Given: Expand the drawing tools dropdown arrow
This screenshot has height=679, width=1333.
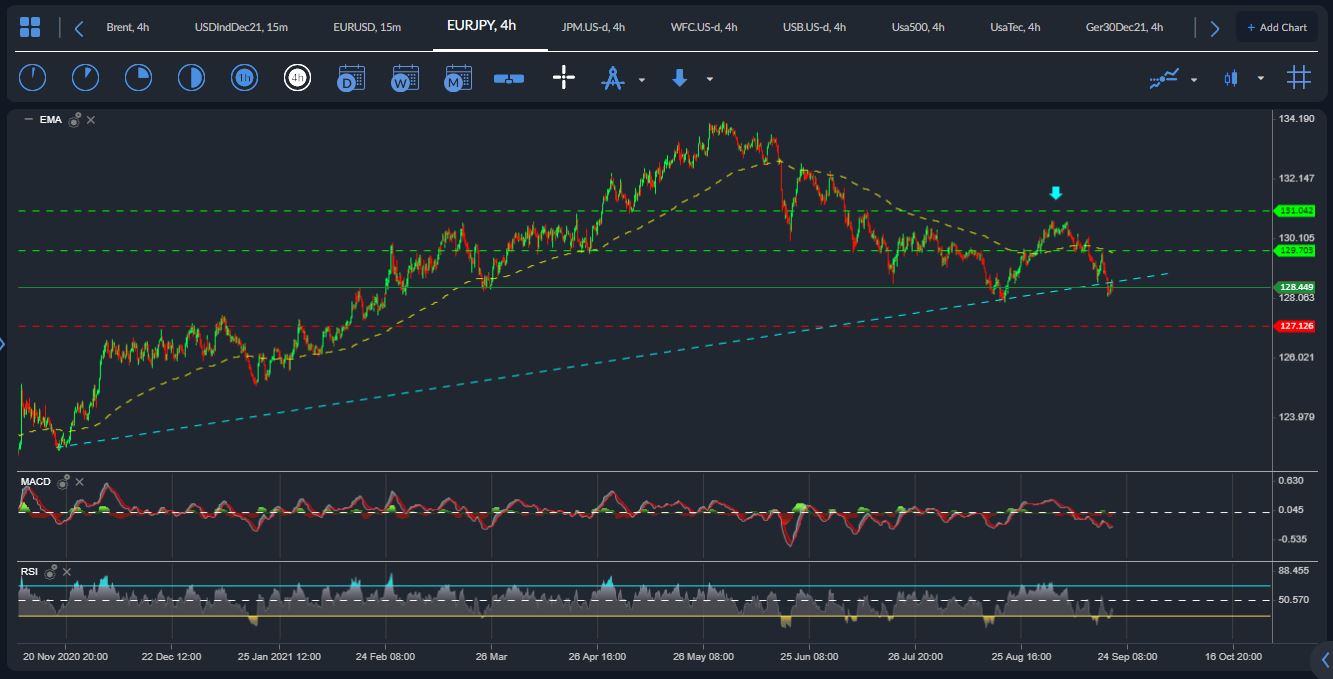Looking at the screenshot, I should pos(642,79).
